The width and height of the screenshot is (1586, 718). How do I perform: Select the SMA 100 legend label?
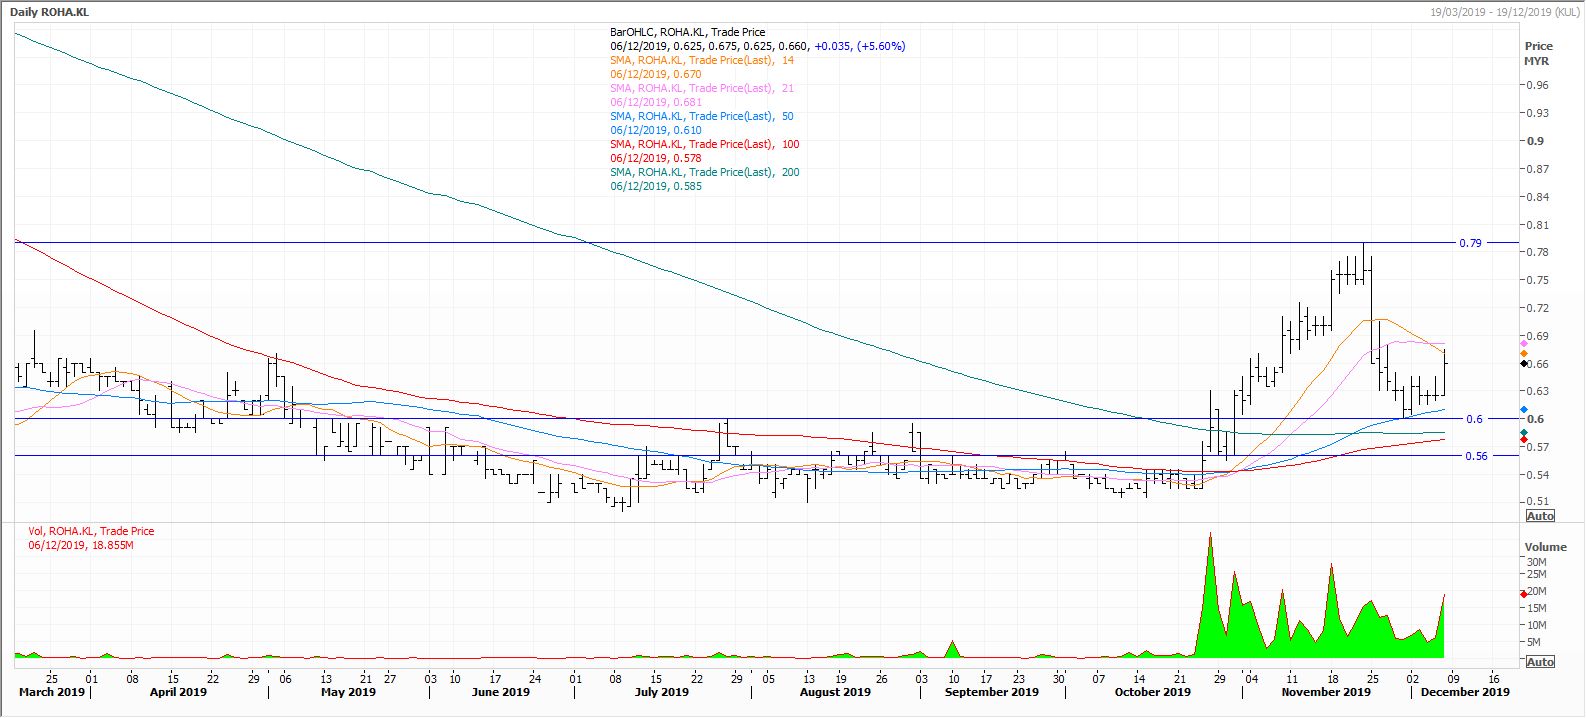click(x=704, y=144)
